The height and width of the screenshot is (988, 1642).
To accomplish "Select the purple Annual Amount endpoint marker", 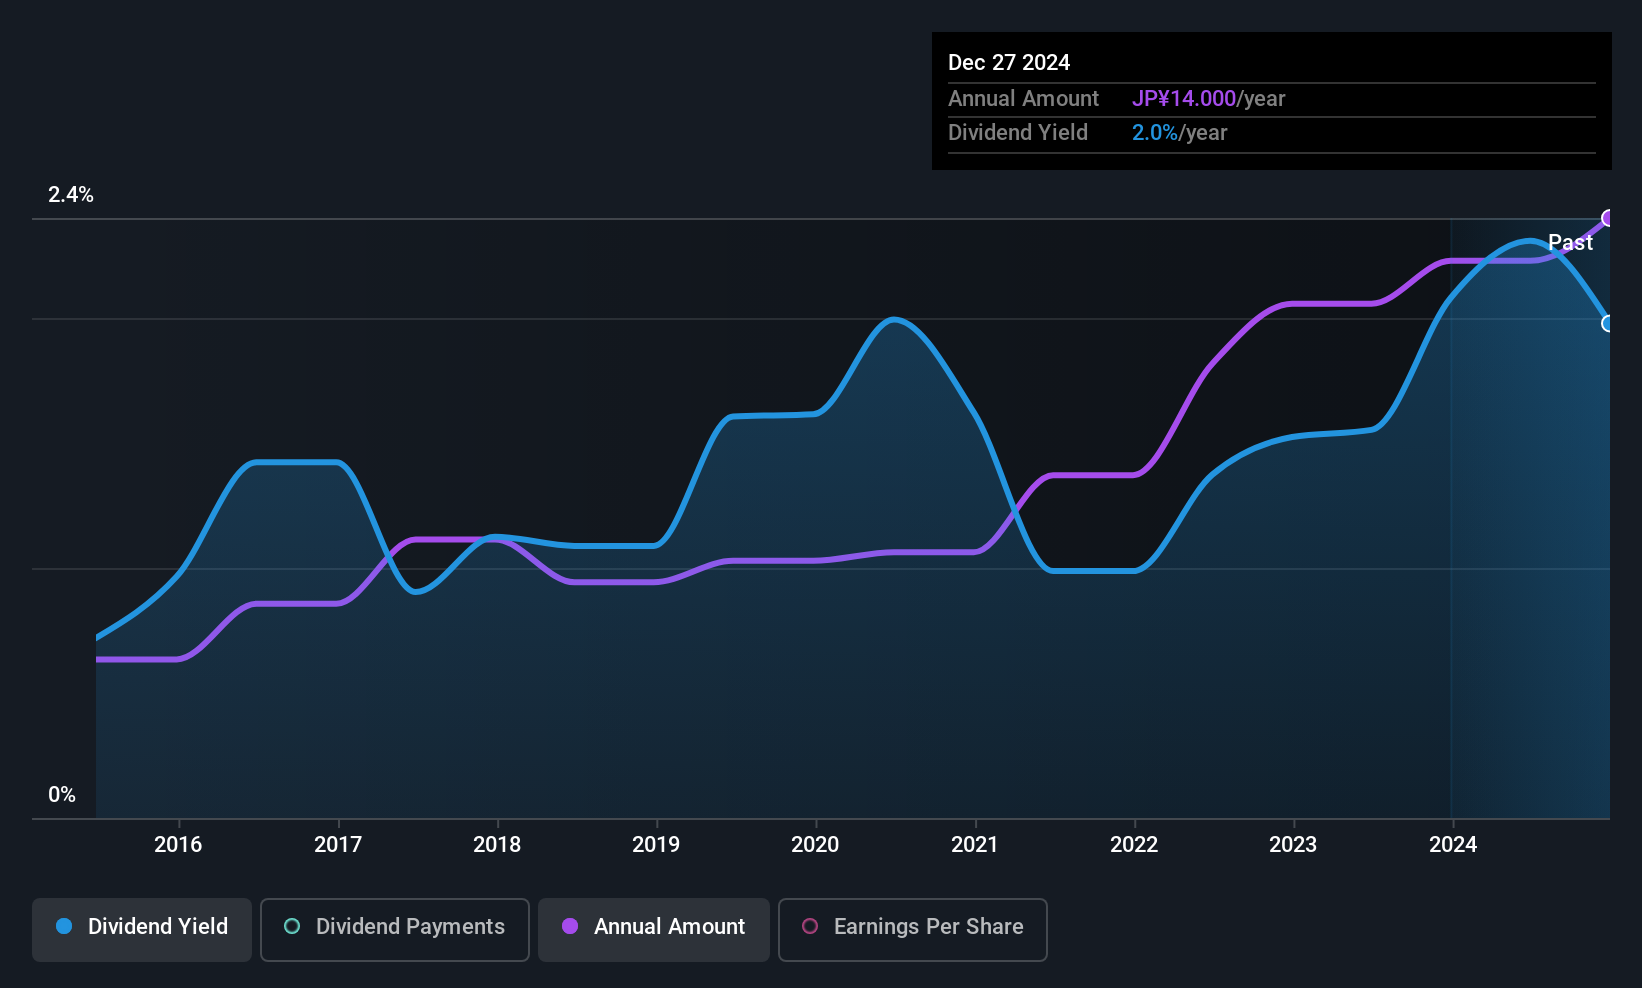I will point(1608,218).
